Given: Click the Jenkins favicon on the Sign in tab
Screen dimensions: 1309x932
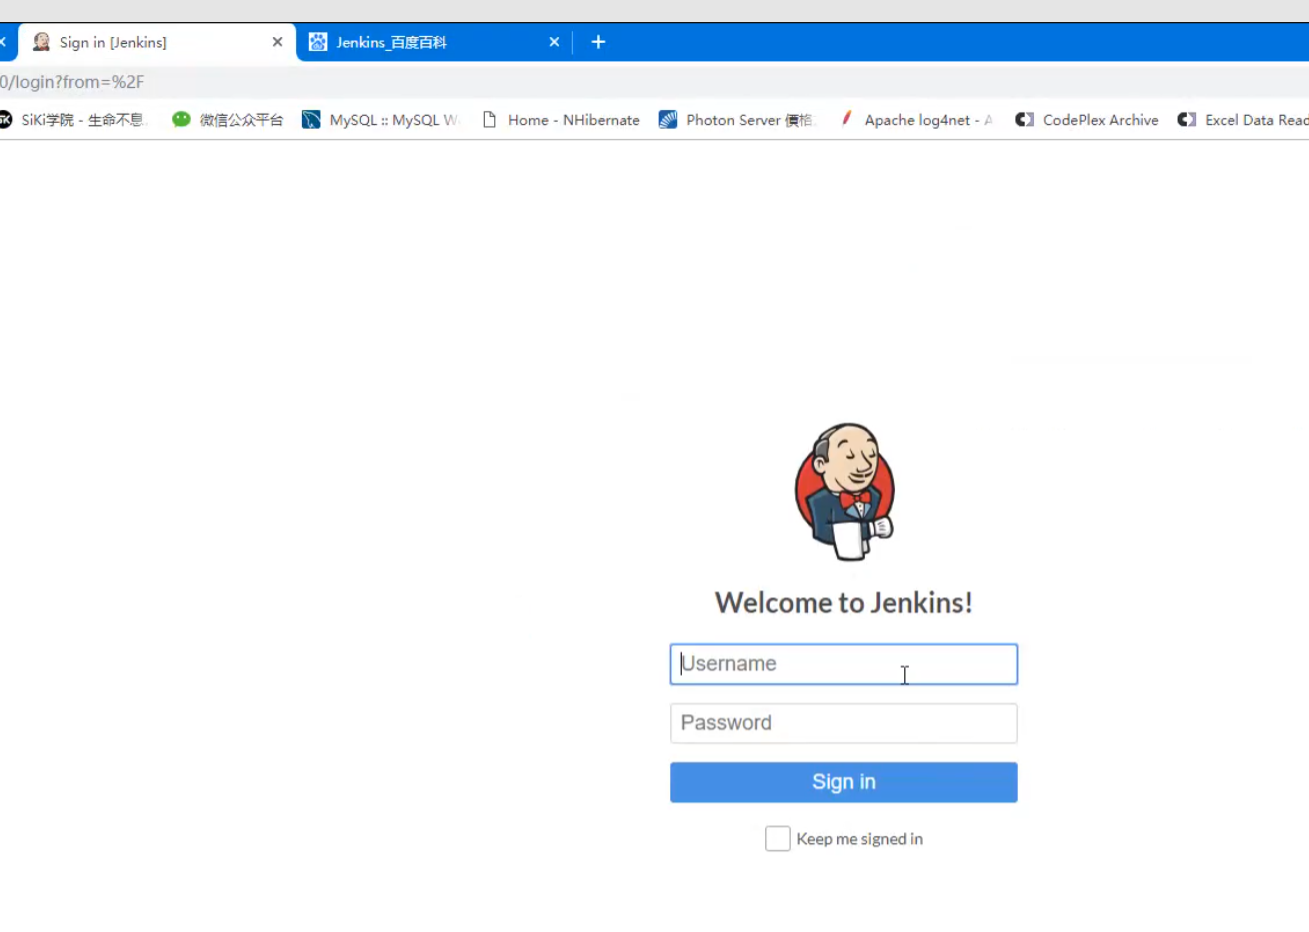Looking at the screenshot, I should (41, 42).
